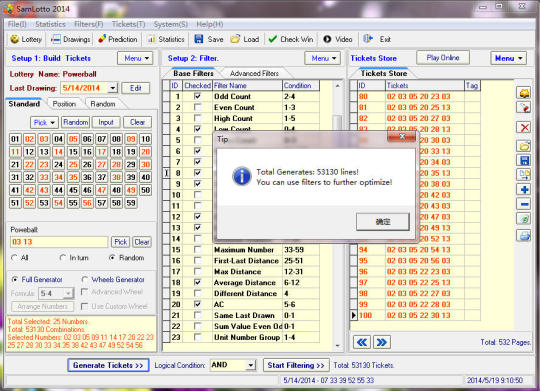
Task: Open the Pick dropdown above number grid
Action: pyautogui.click(x=44, y=122)
